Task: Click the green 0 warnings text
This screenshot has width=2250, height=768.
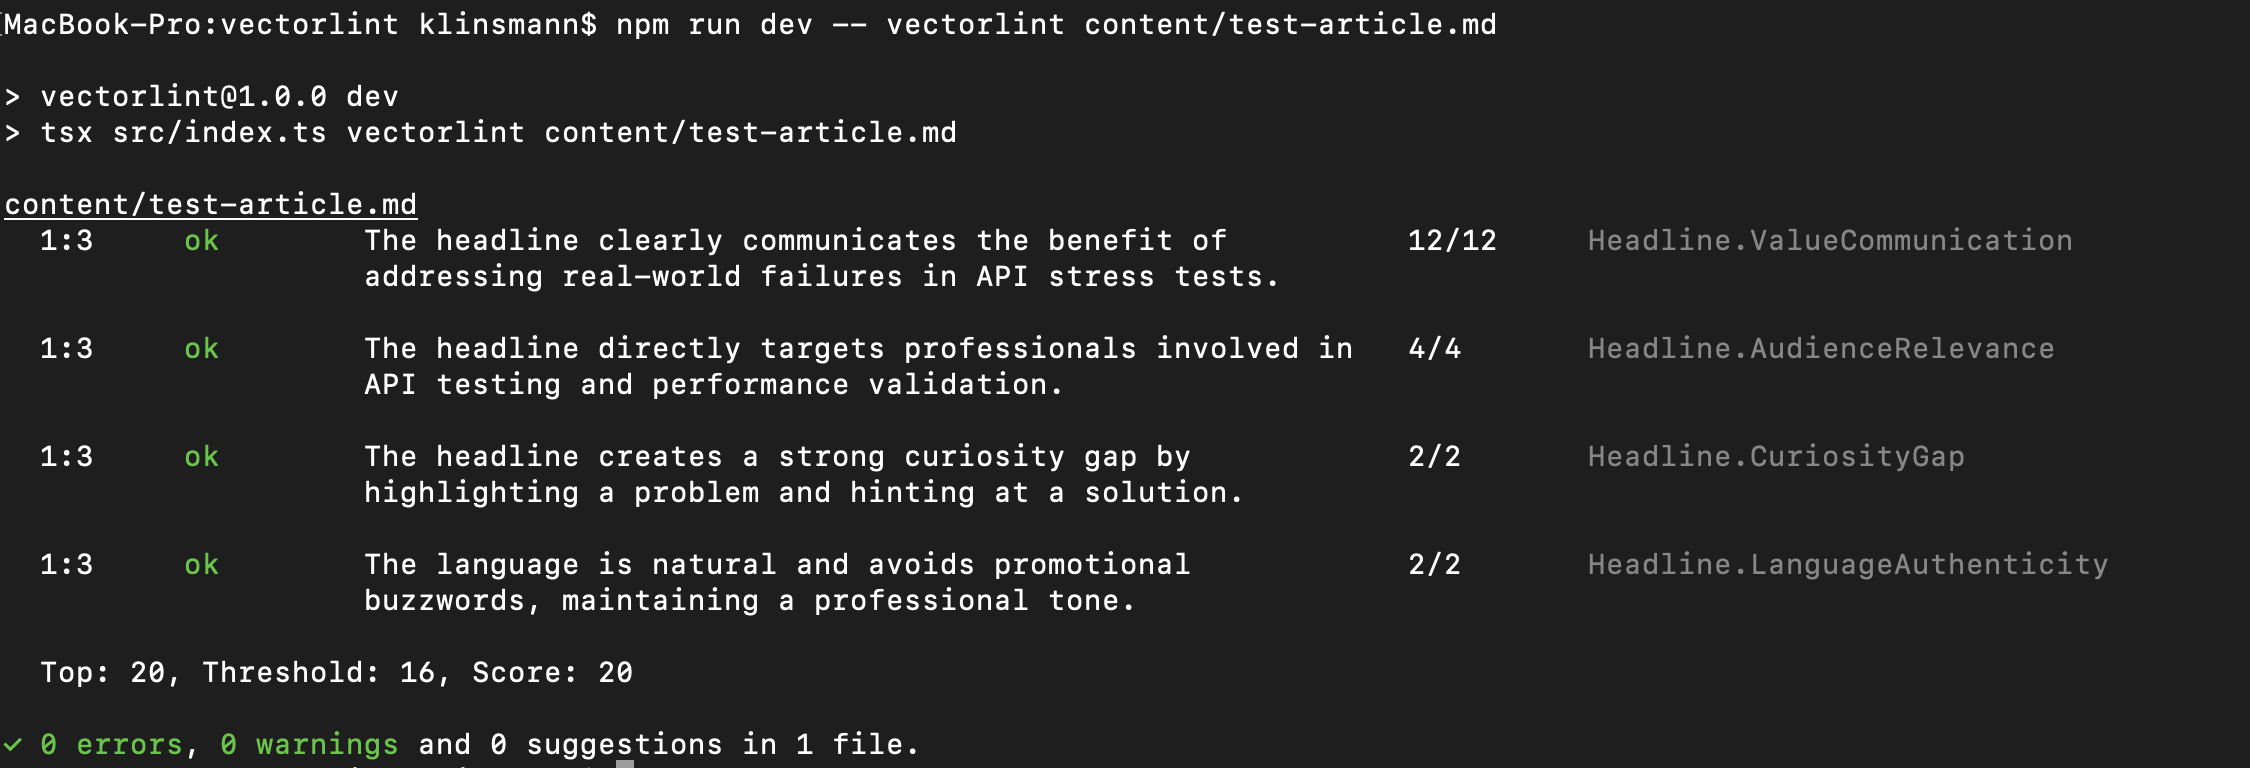Action: tap(309, 745)
